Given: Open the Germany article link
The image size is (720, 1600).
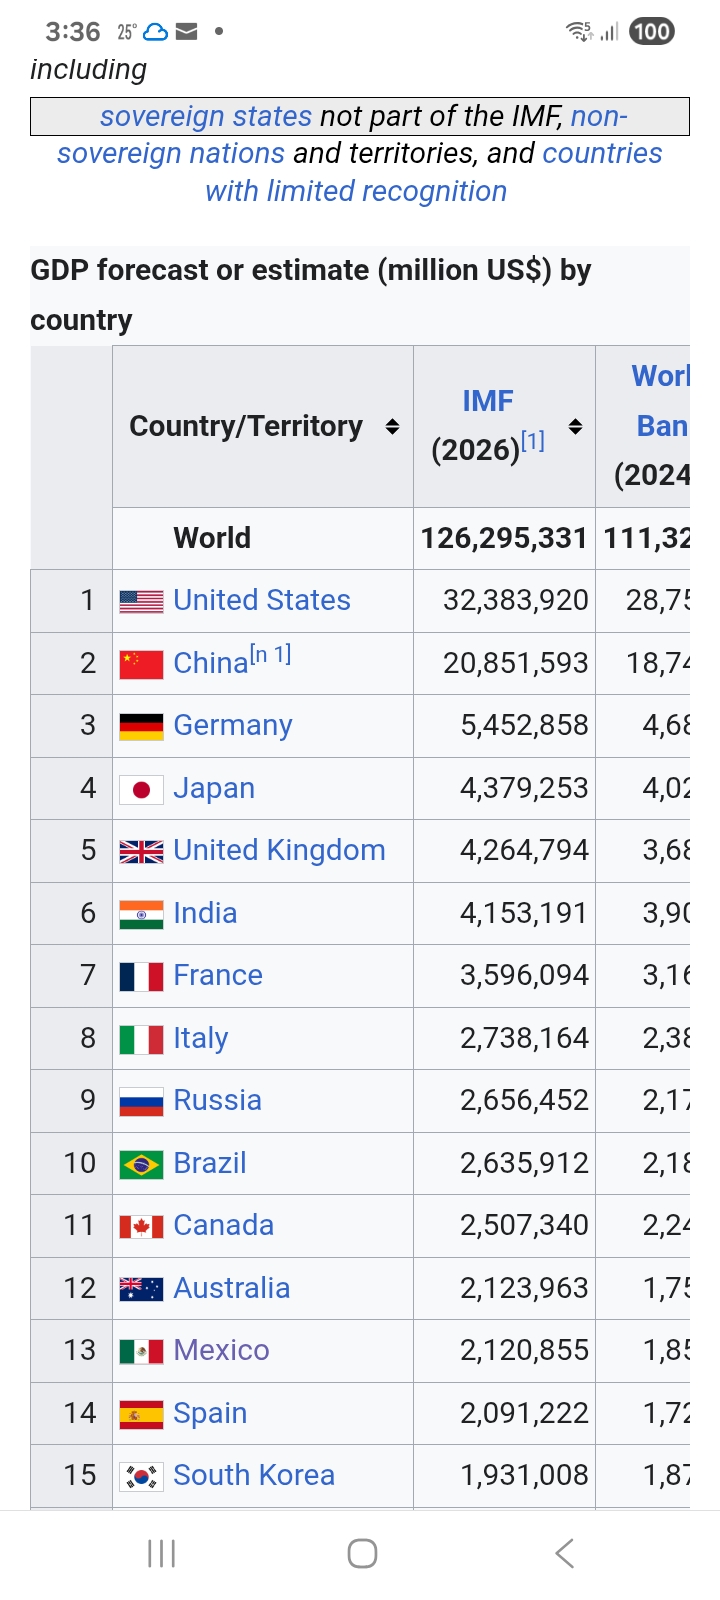Looking at the screenshot, I should [x=233, y=725].
